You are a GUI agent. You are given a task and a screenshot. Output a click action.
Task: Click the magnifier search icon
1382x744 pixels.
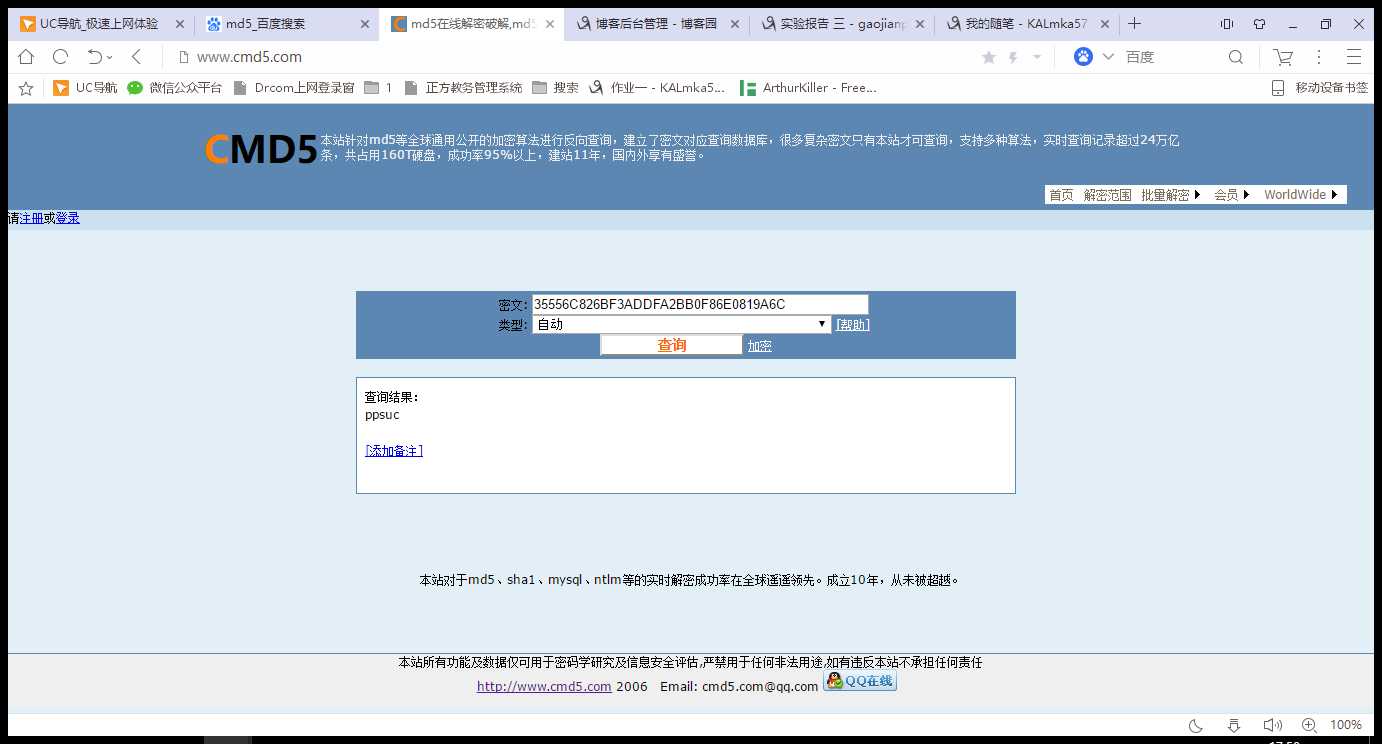[1236, 57]
